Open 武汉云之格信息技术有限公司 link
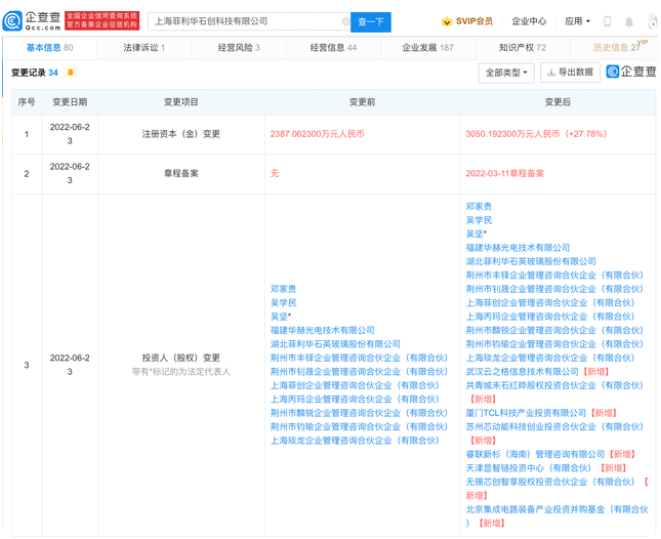The height and width of the screenshot is (539, 661). (522, 372)
